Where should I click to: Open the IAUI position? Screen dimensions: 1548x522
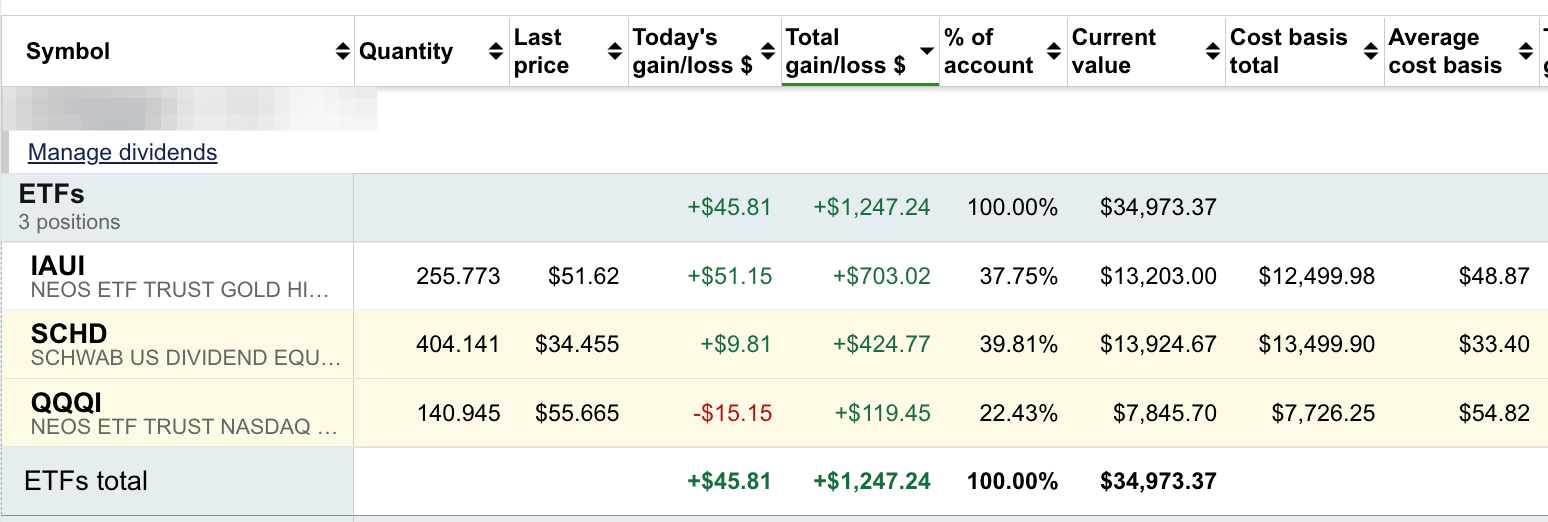pyautogui.click(x=58, y=265)
